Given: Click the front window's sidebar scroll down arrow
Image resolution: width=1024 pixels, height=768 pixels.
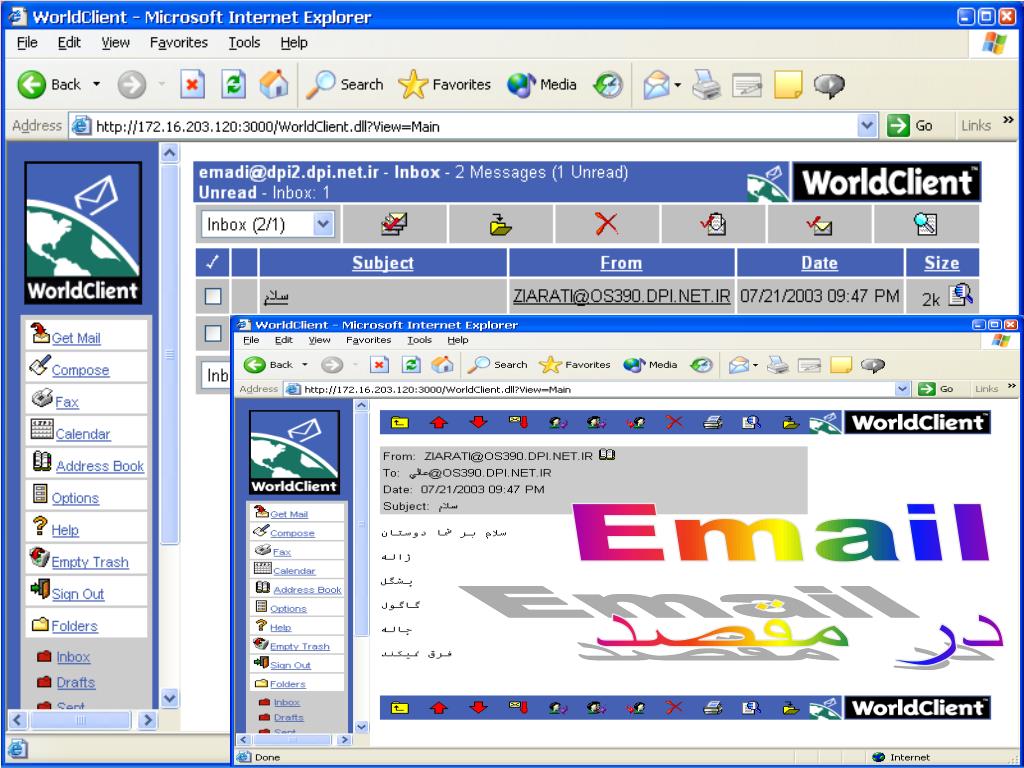Looking at the screenshot, I should [x=362, y=726].
